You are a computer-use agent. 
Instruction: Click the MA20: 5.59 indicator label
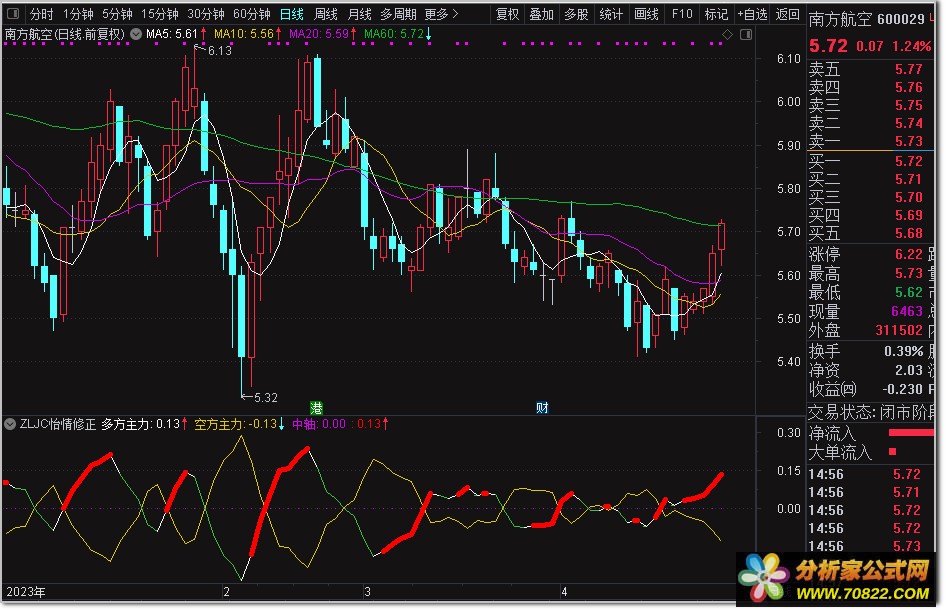click(323, 34)
